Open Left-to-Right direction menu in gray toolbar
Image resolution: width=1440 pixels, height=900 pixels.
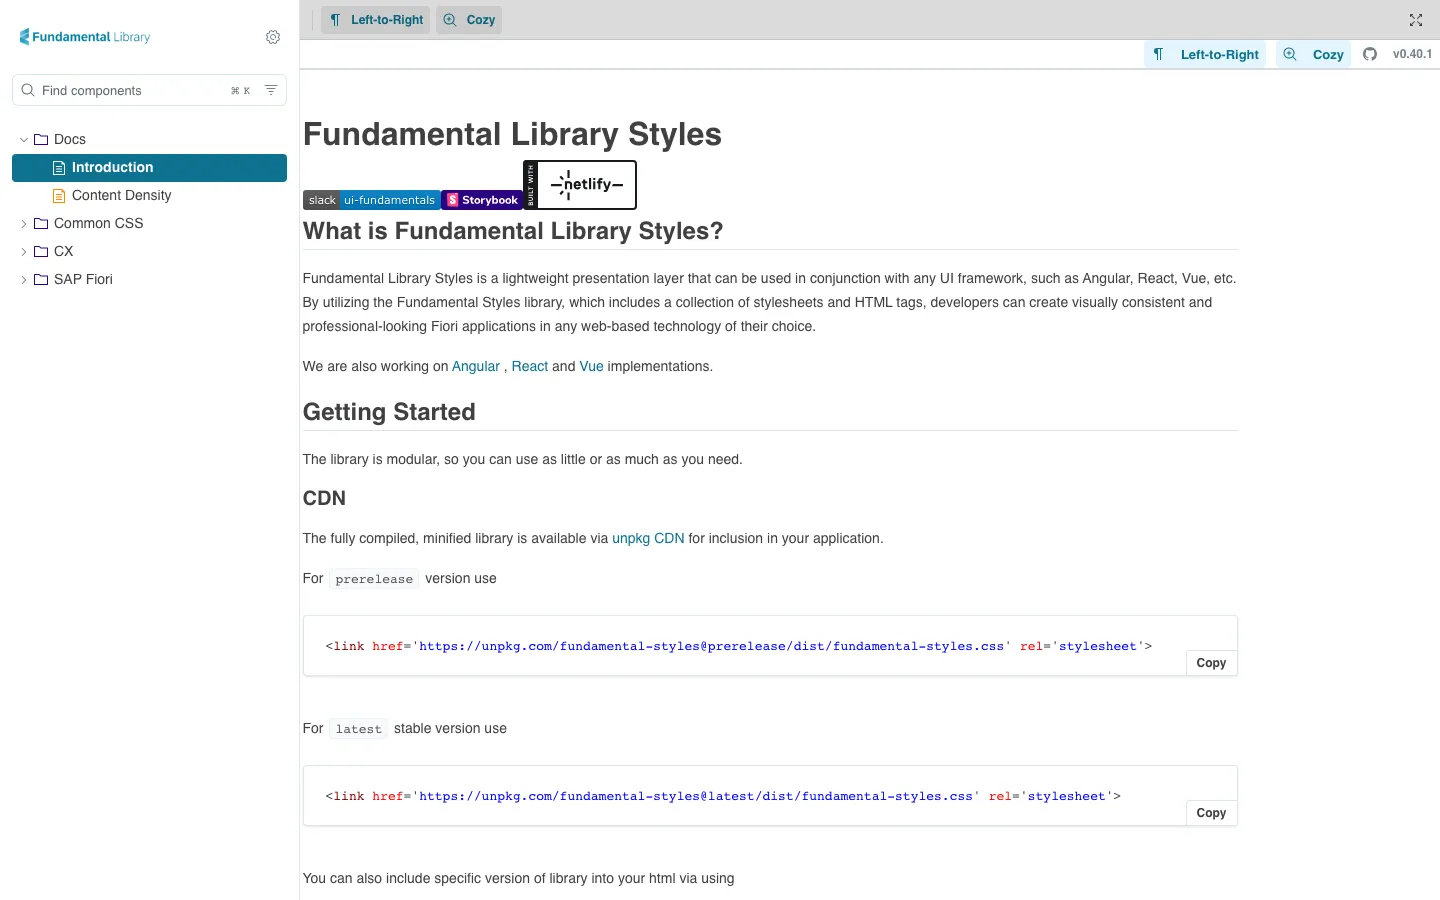pos(376,20)
